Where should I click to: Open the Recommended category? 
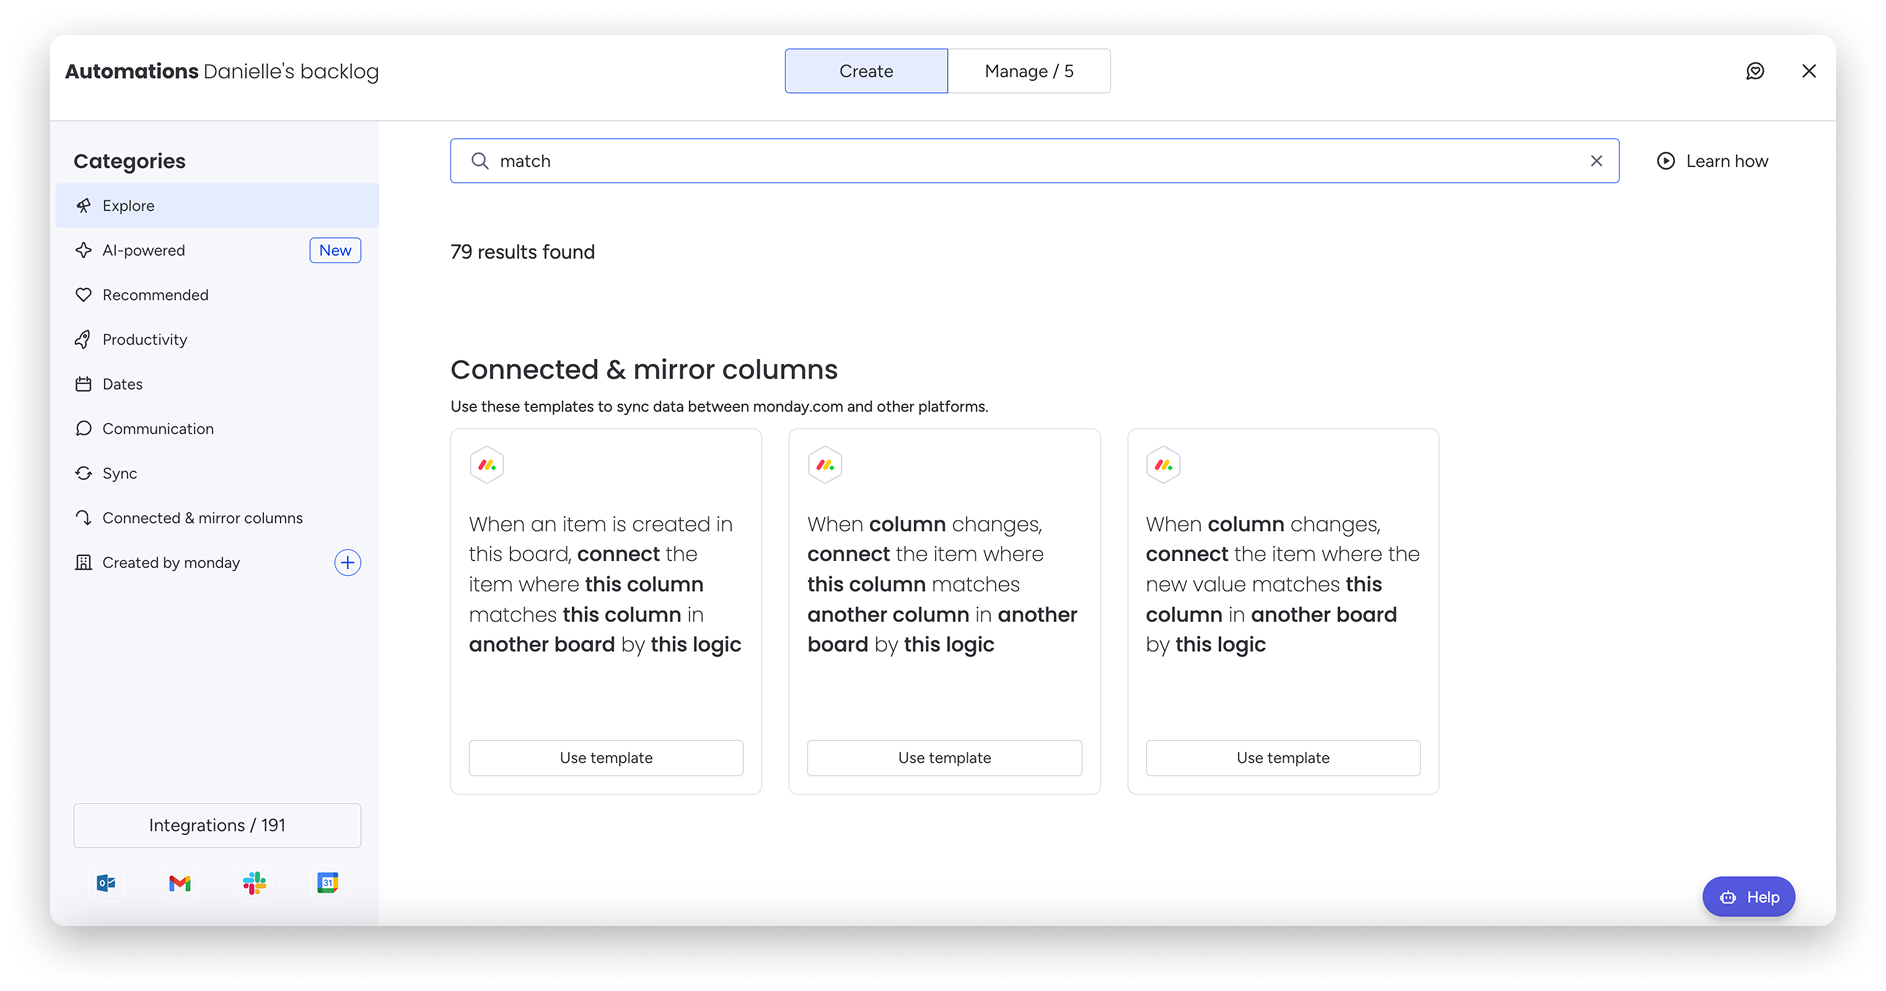point(218,295)
